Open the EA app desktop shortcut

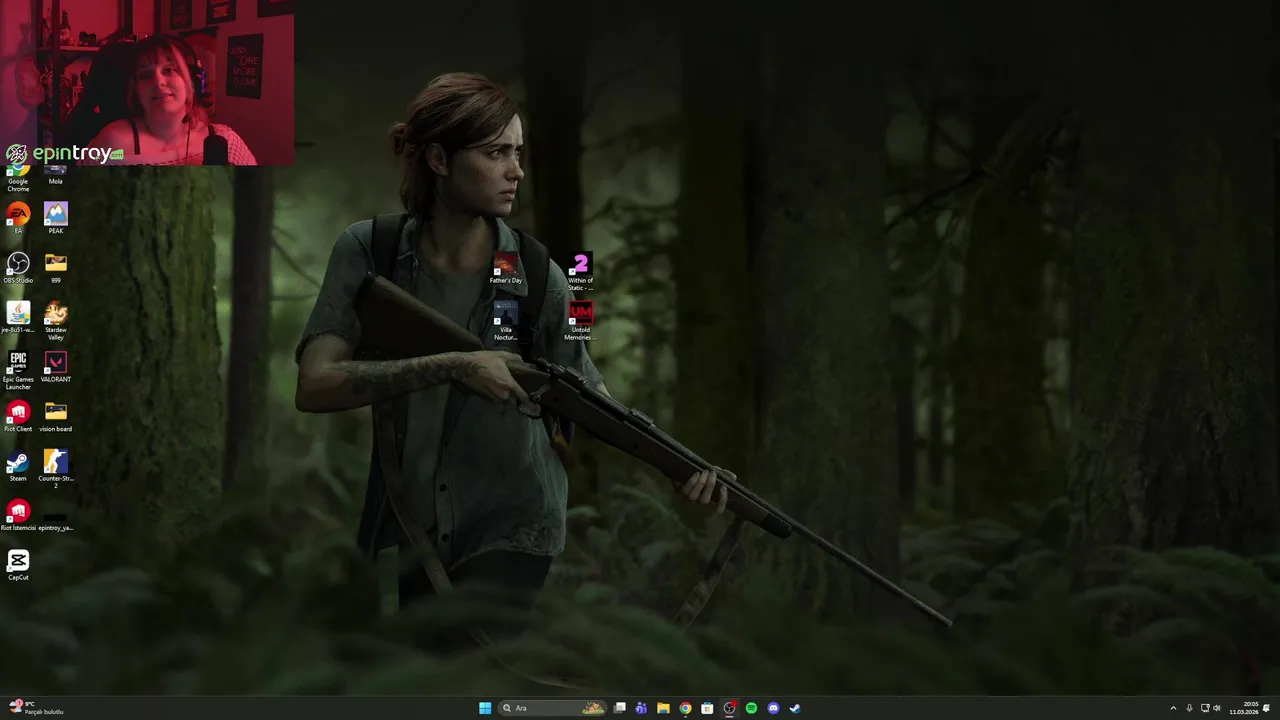point(18,217)
